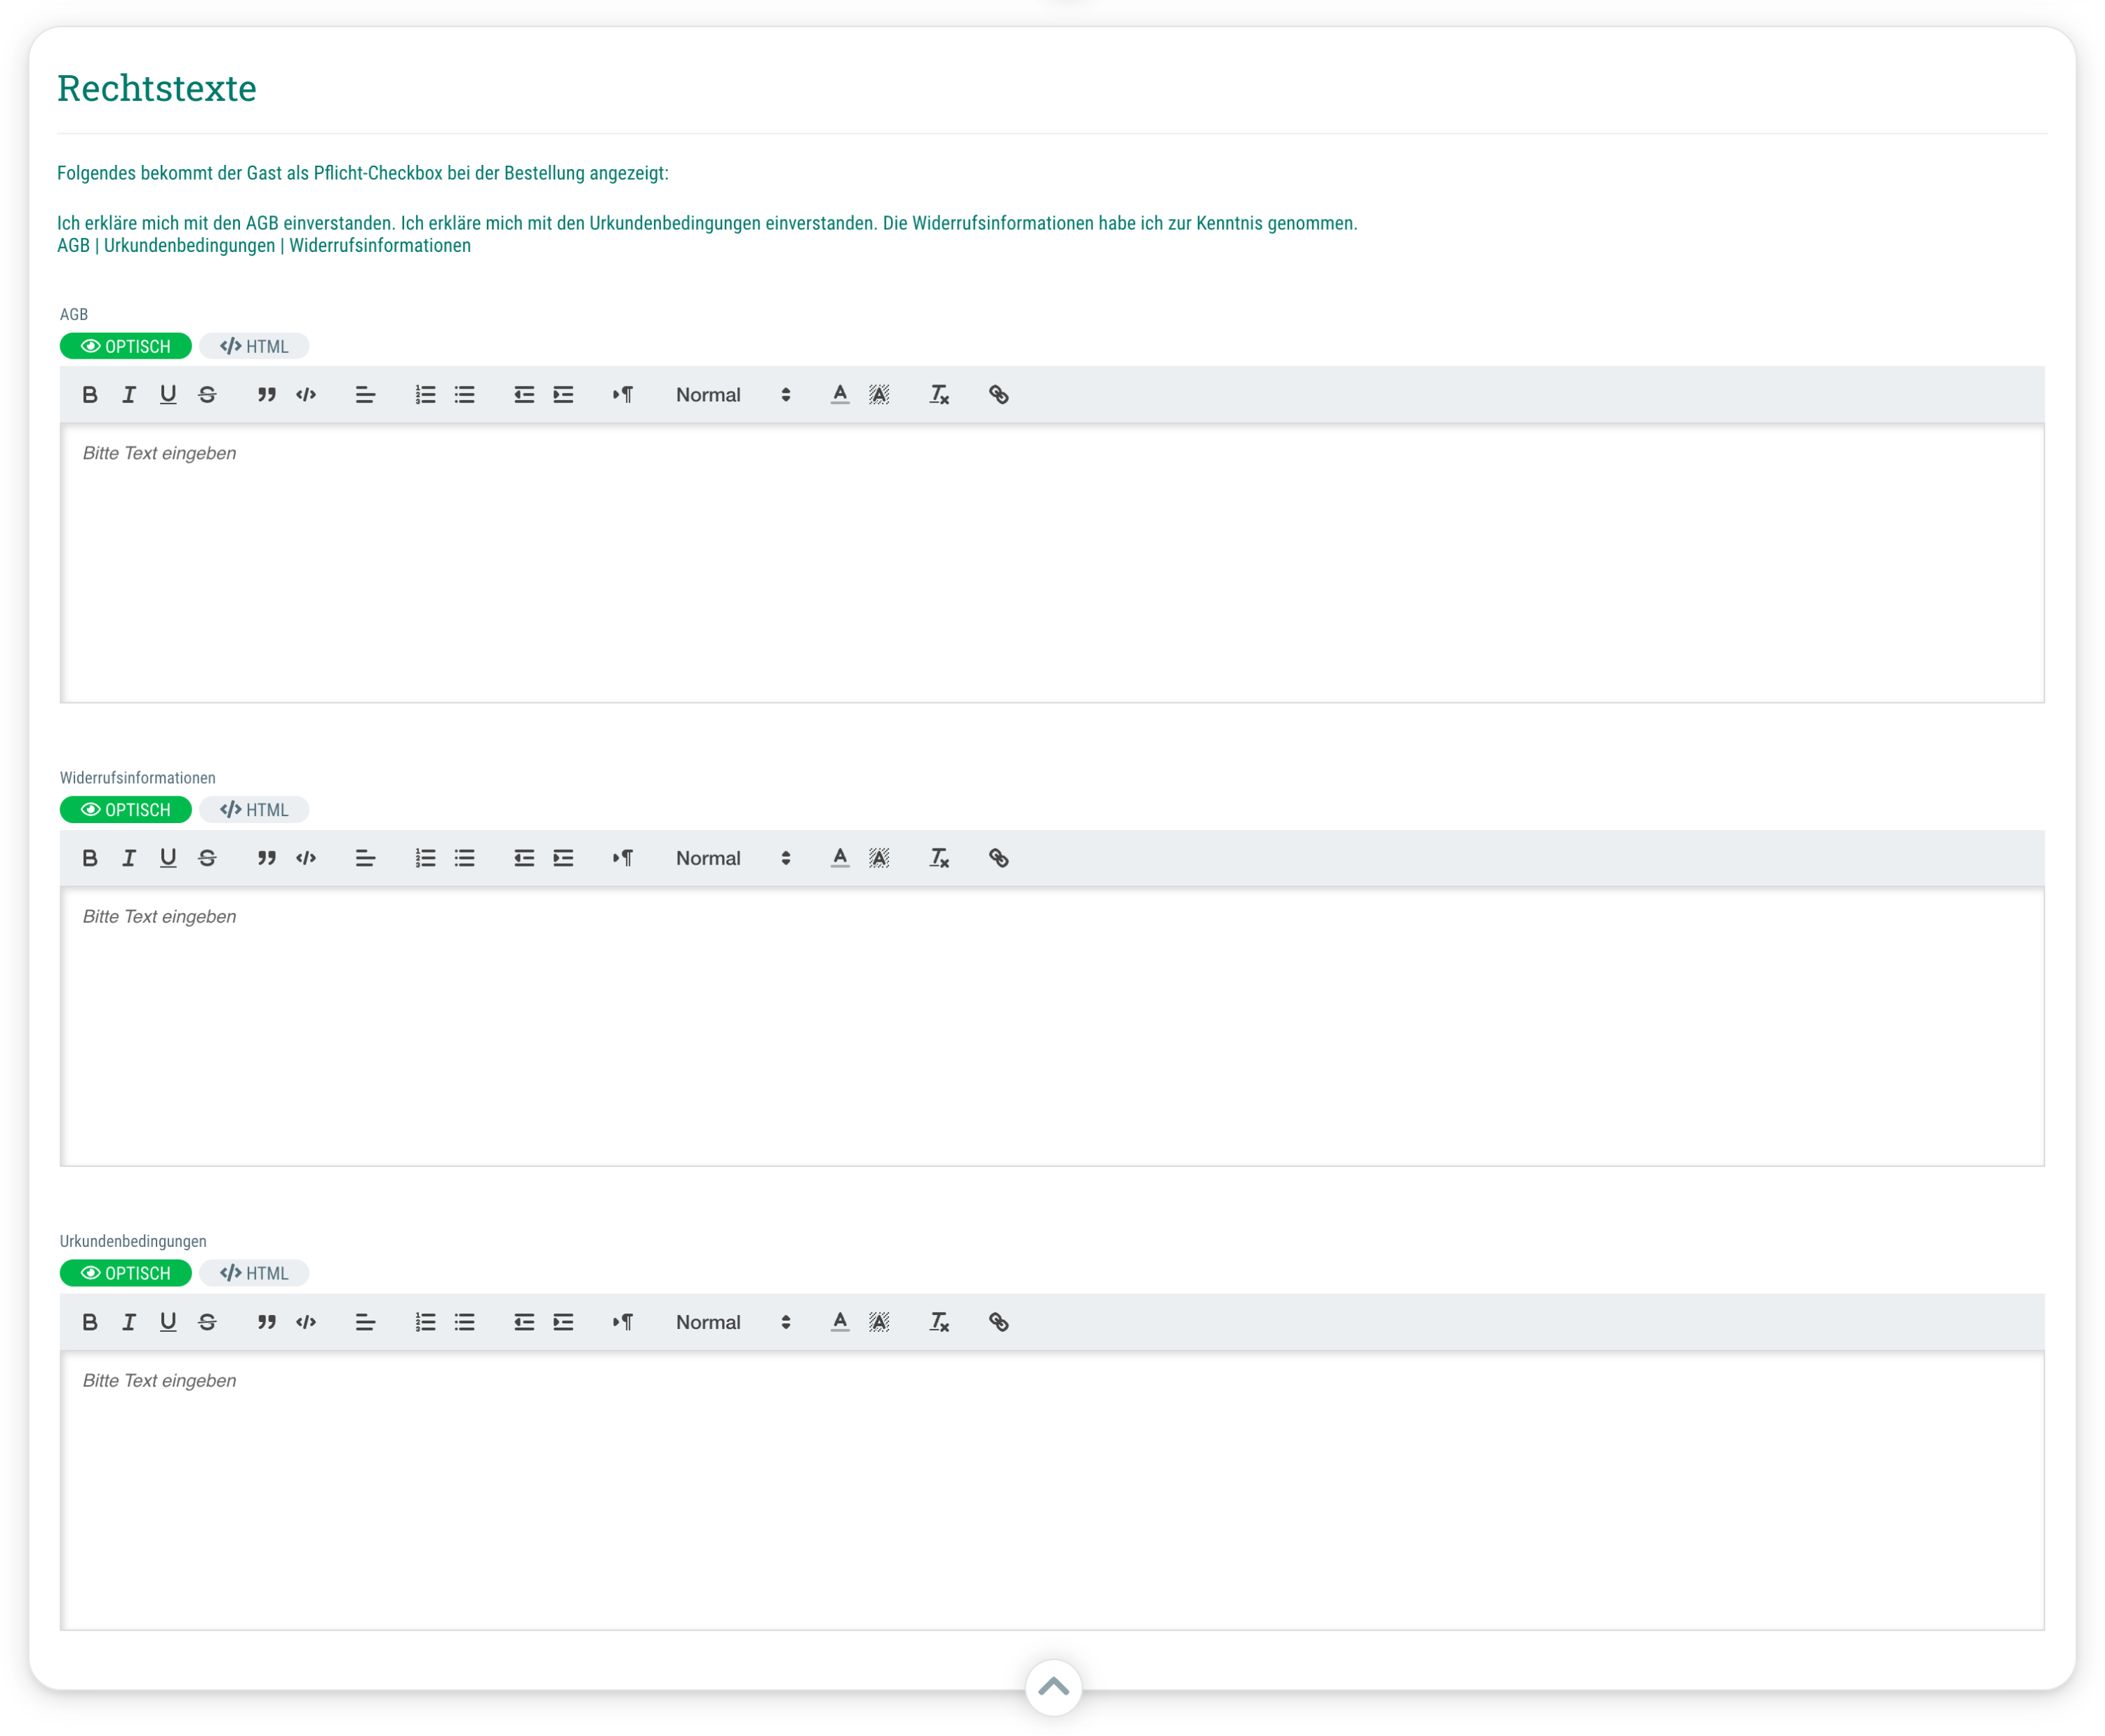The image size is (2105, 1736).
Task: Switch Widerrufsinformationen editor to HTML view
Action: (254, 810)
